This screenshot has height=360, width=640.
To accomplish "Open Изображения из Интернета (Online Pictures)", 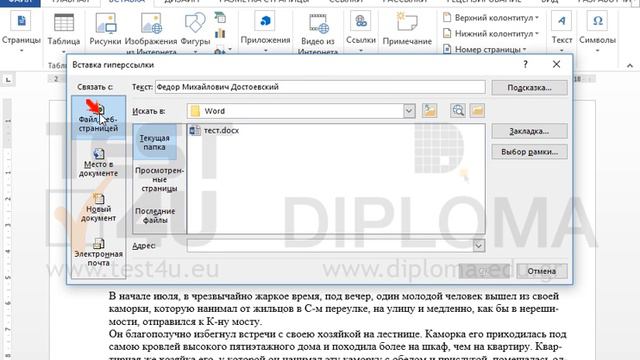I will (151, 33).
